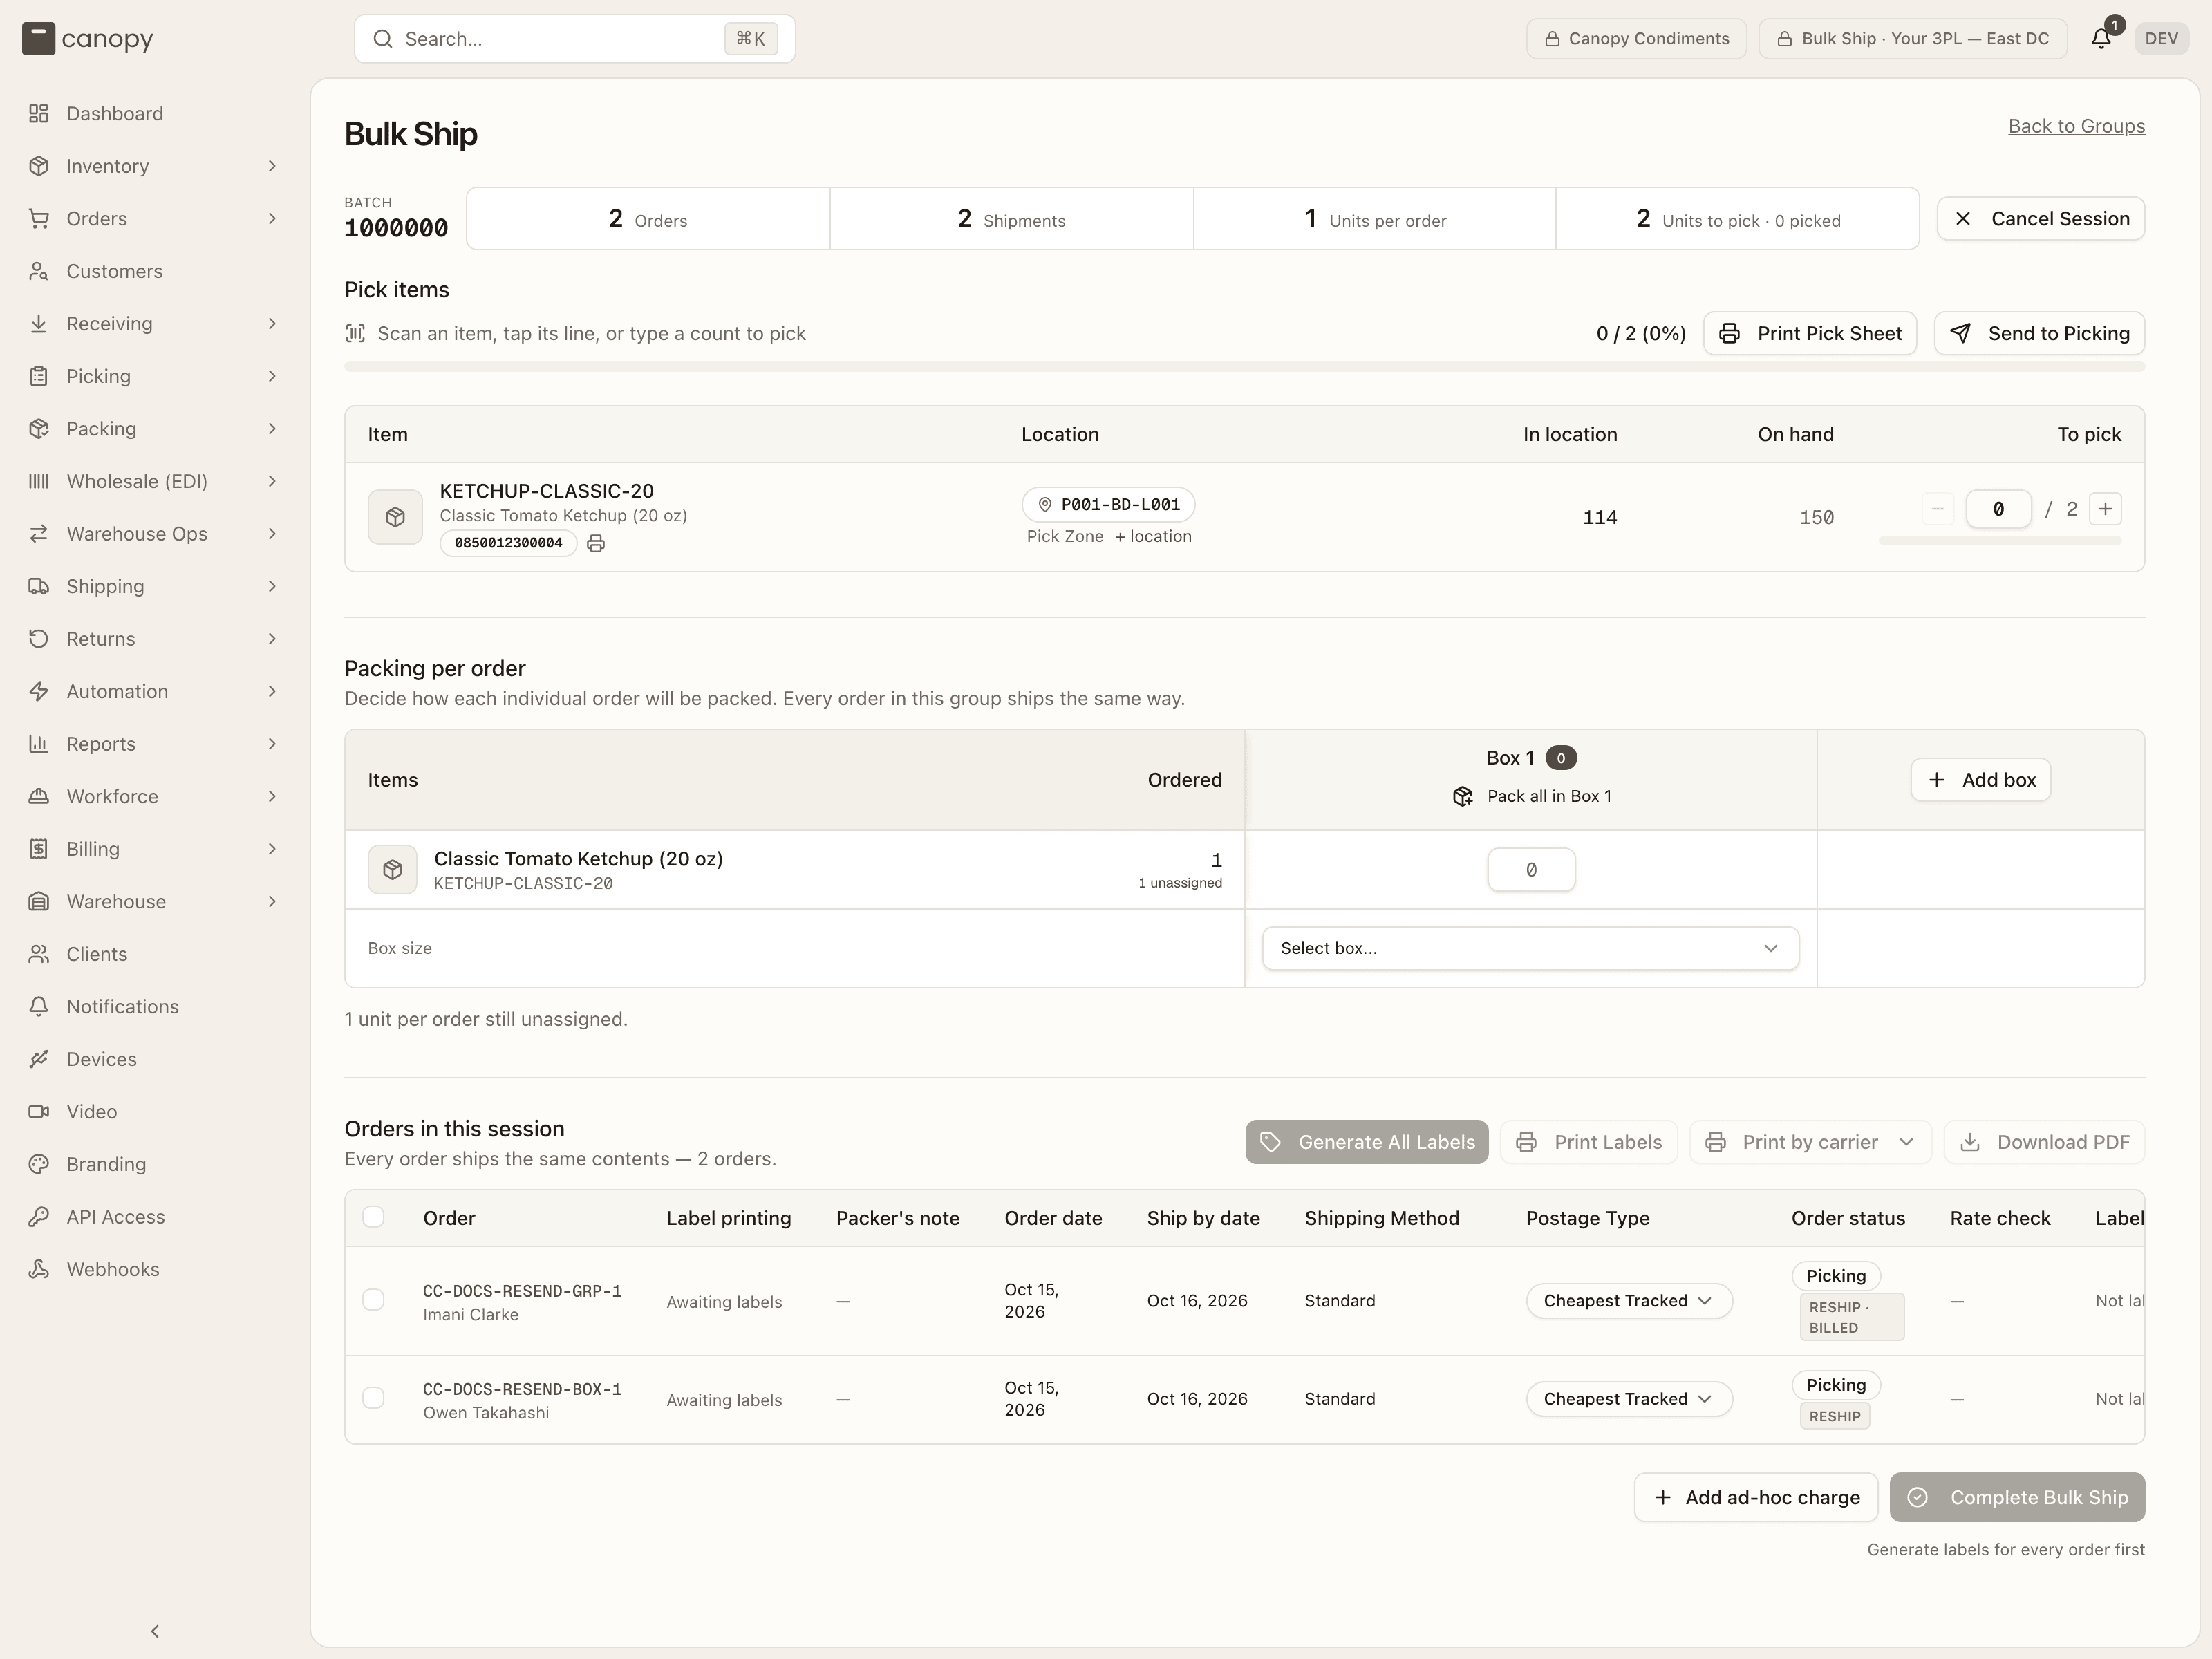
Task: Click the Box 1 quantity field for ketchup
Action: tap(1530, 870)
